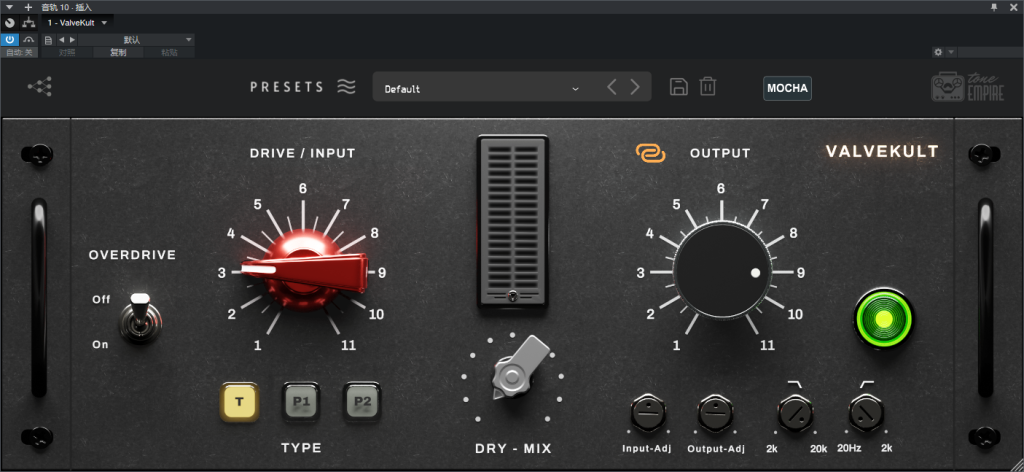1024x472 pixels.
Task: Click the Input-Adj trim knob
Action: [x=648, y=414]
